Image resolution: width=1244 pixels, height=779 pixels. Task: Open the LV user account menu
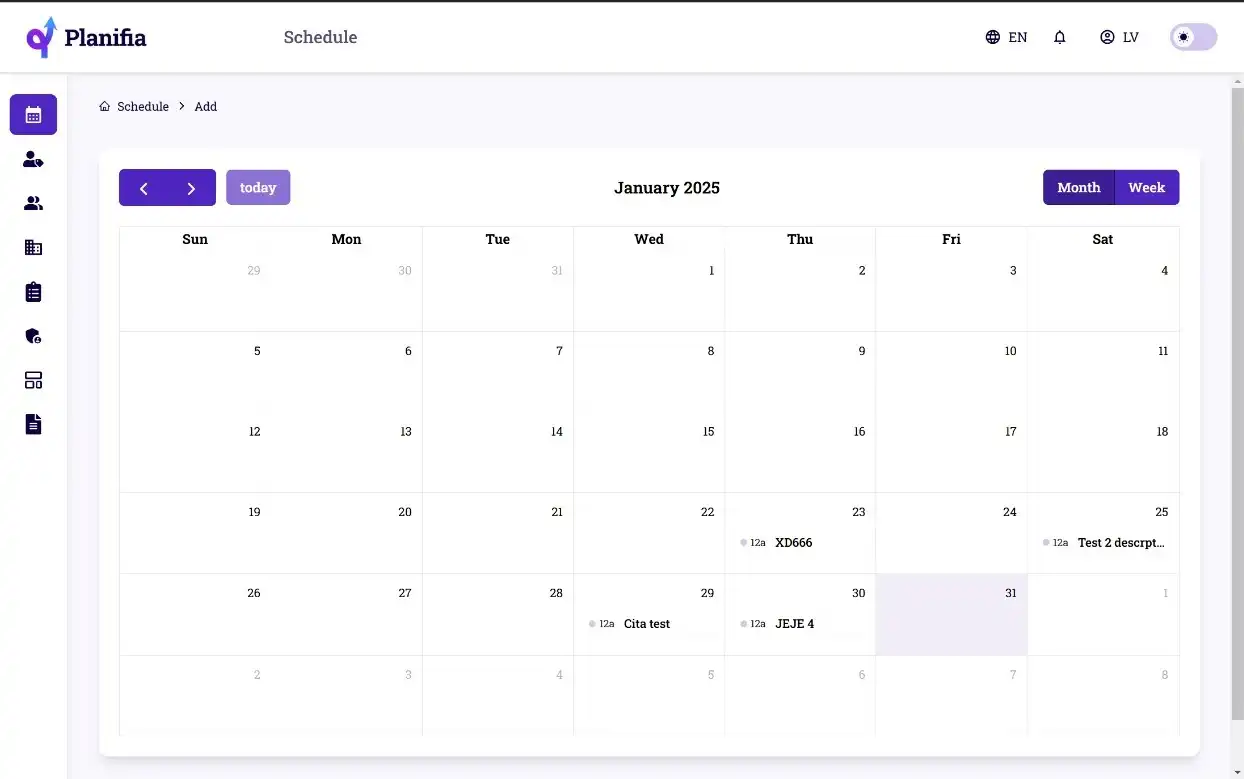(x=1119, y=37)
